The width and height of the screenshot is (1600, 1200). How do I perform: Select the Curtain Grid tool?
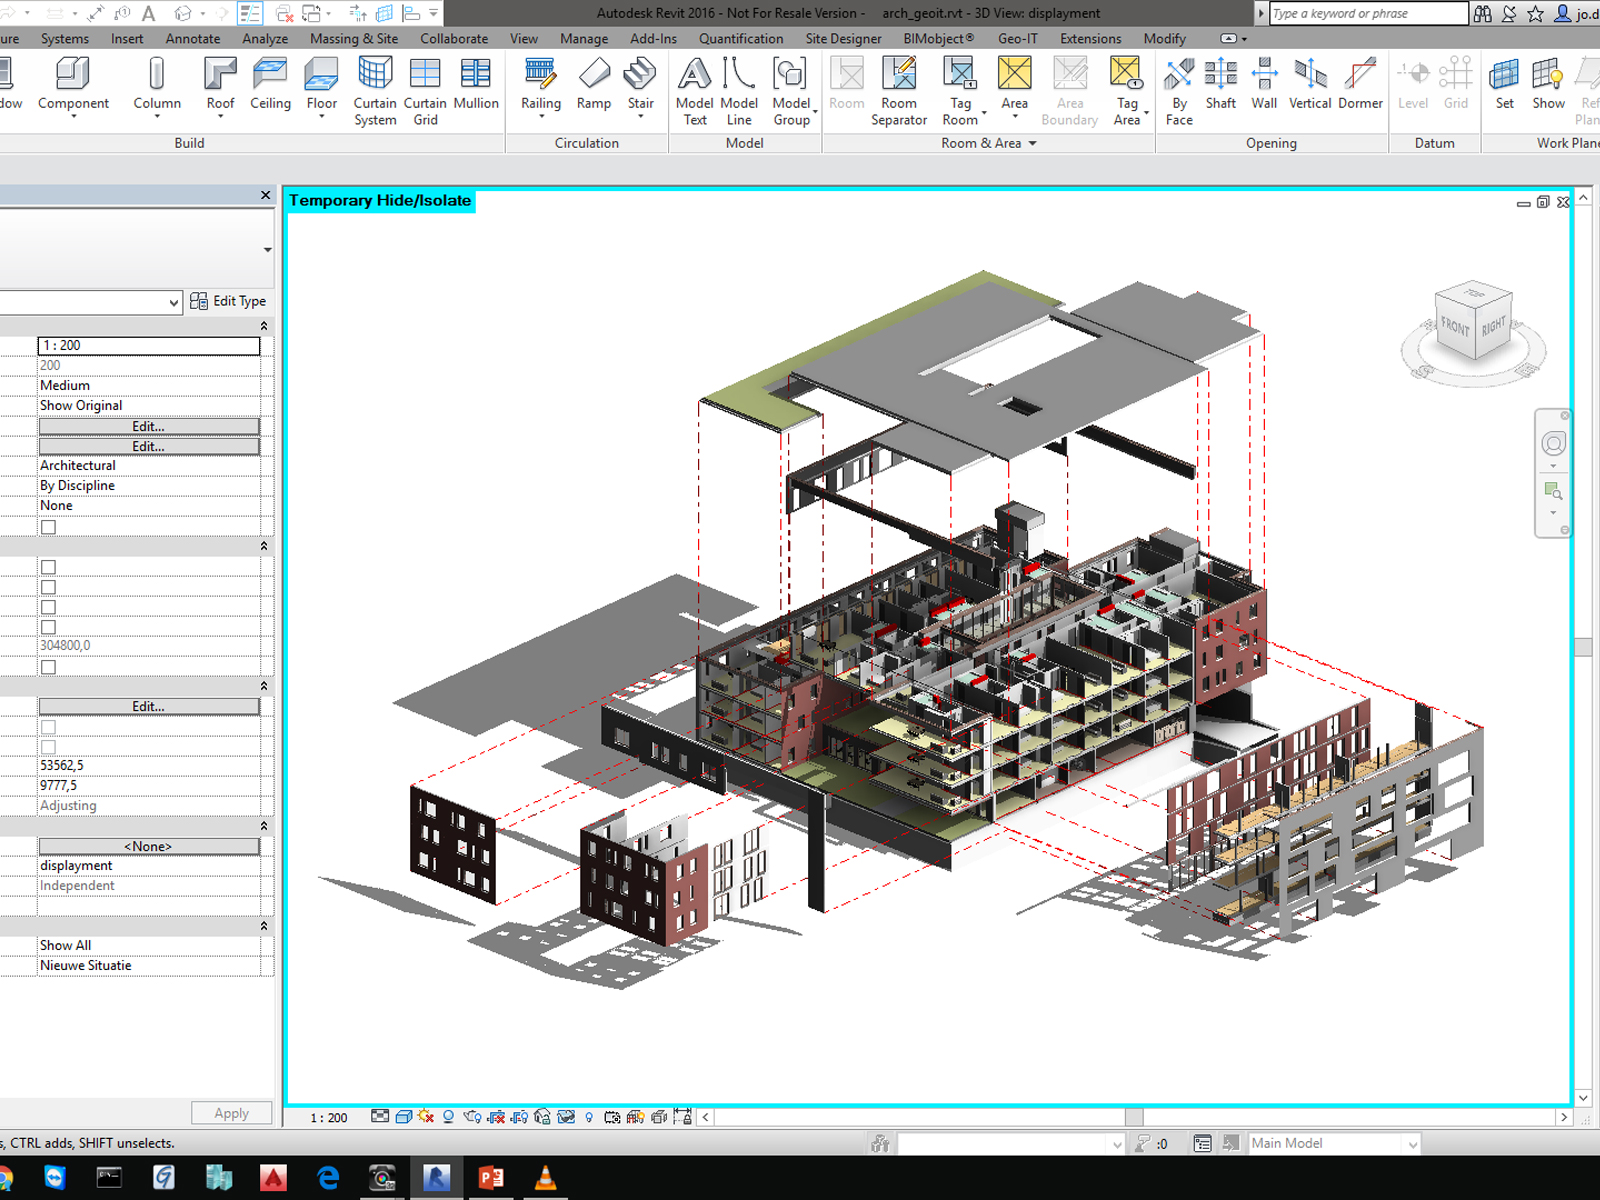(425, 91)
